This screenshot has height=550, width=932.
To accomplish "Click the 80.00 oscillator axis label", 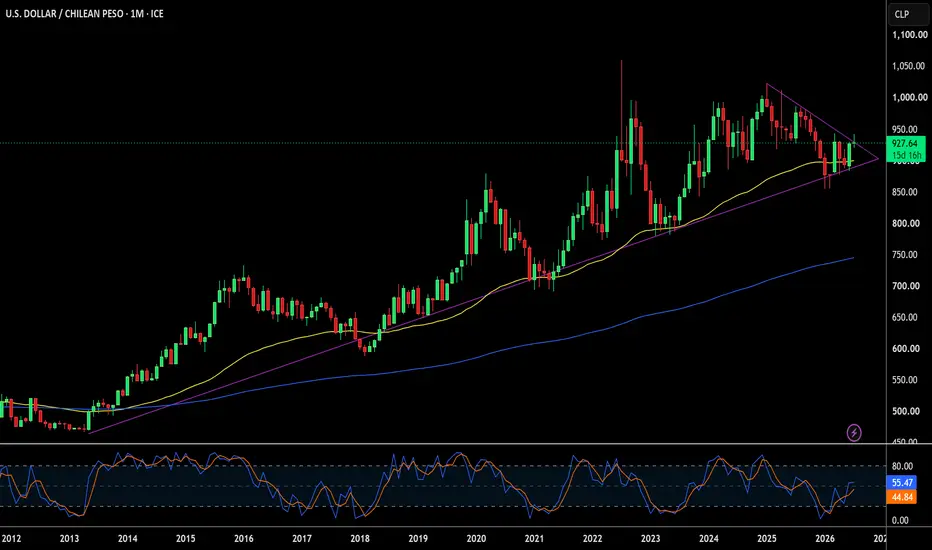I will click(x=902, y=467).
